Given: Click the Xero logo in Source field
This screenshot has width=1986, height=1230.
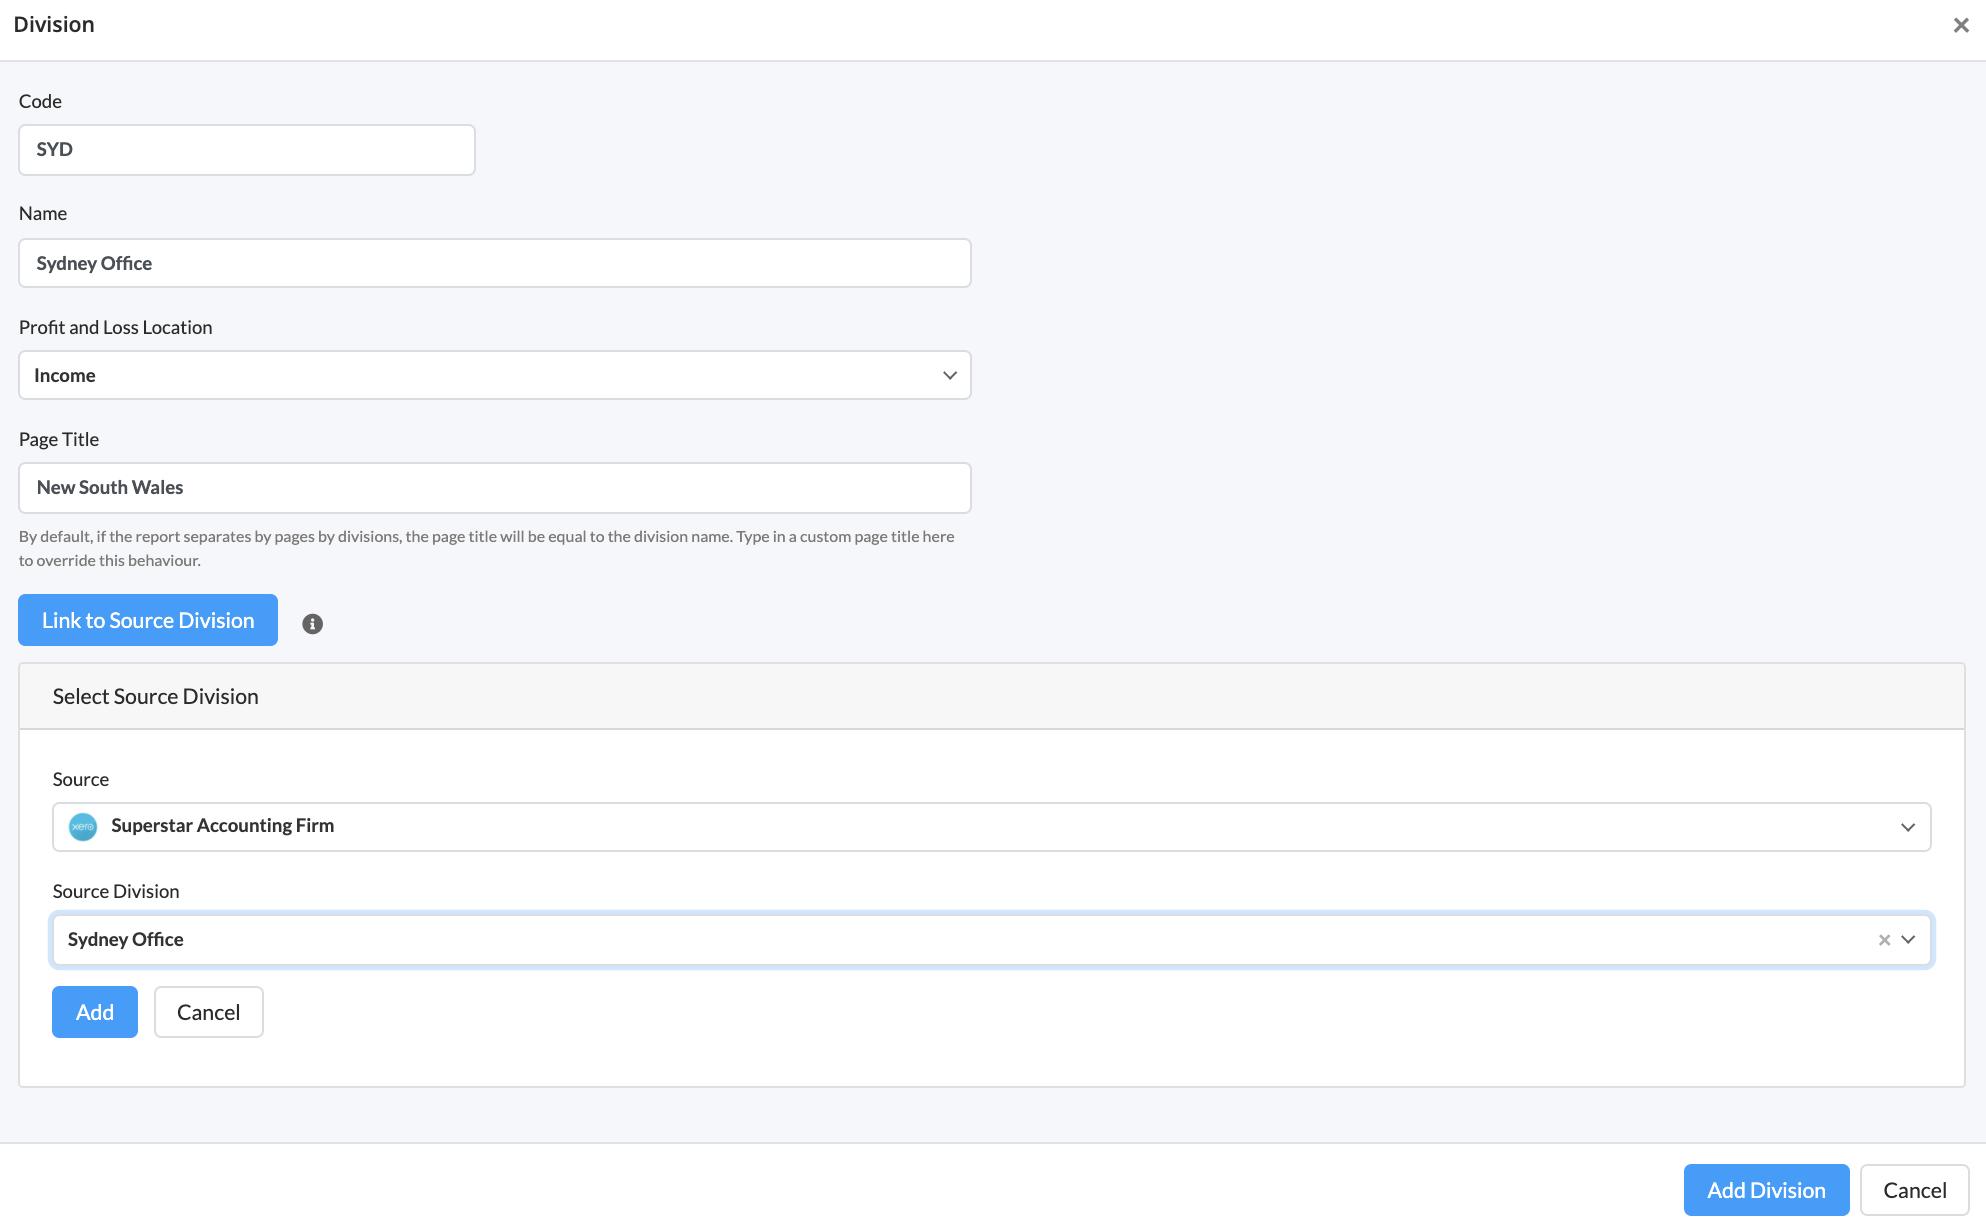Looking at the screenshot, I should [x=83, y=827].
